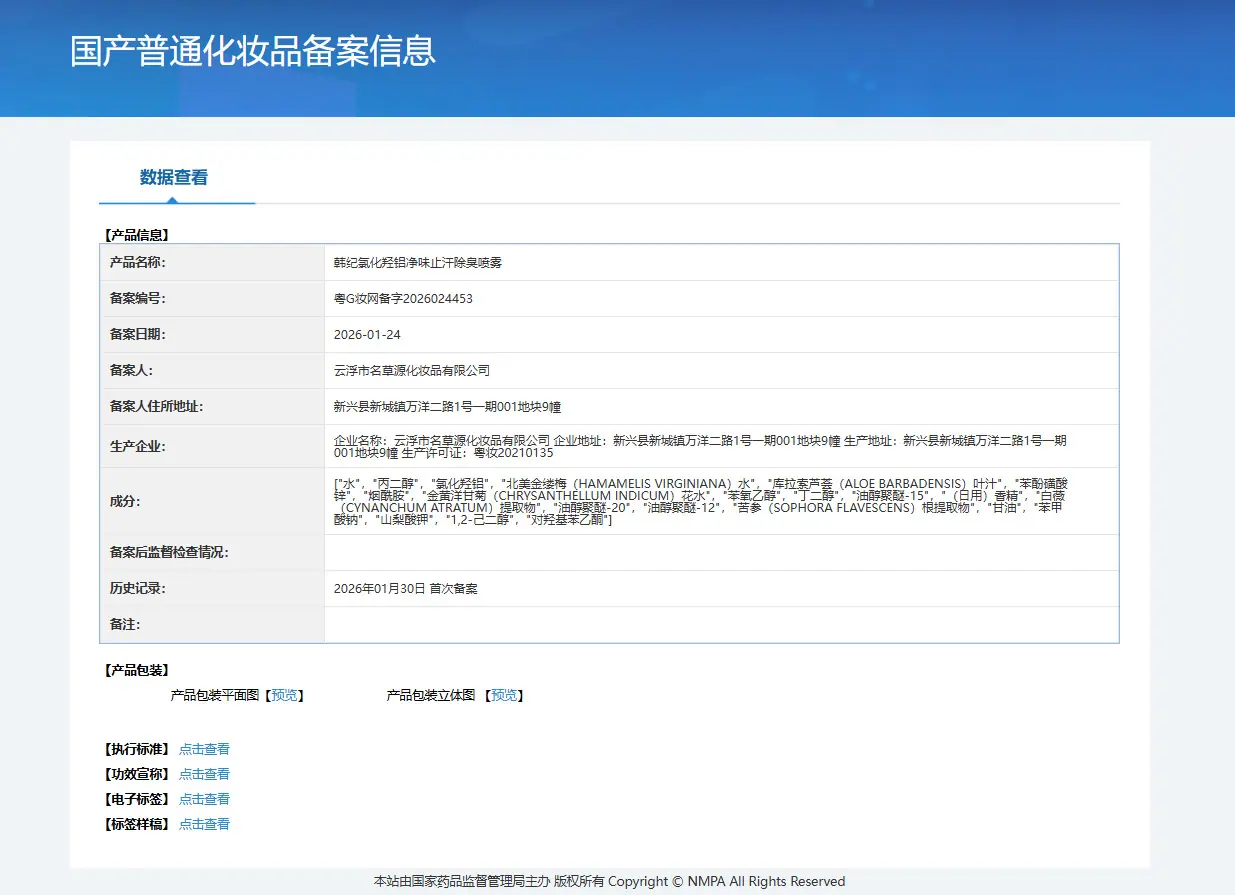Click the 备案后监督检查情况 row label
The image size is (1235, 895).
[169, 553]
